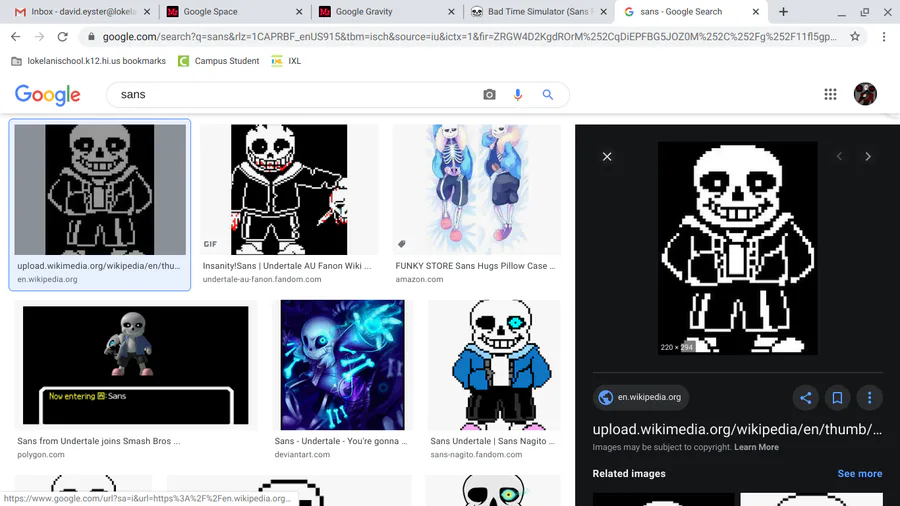The width and height of the screenshot is (900, 506).
Task: Open the Sans Nagito blue hoodie thumbnail
Action: (x=494, y=365)
